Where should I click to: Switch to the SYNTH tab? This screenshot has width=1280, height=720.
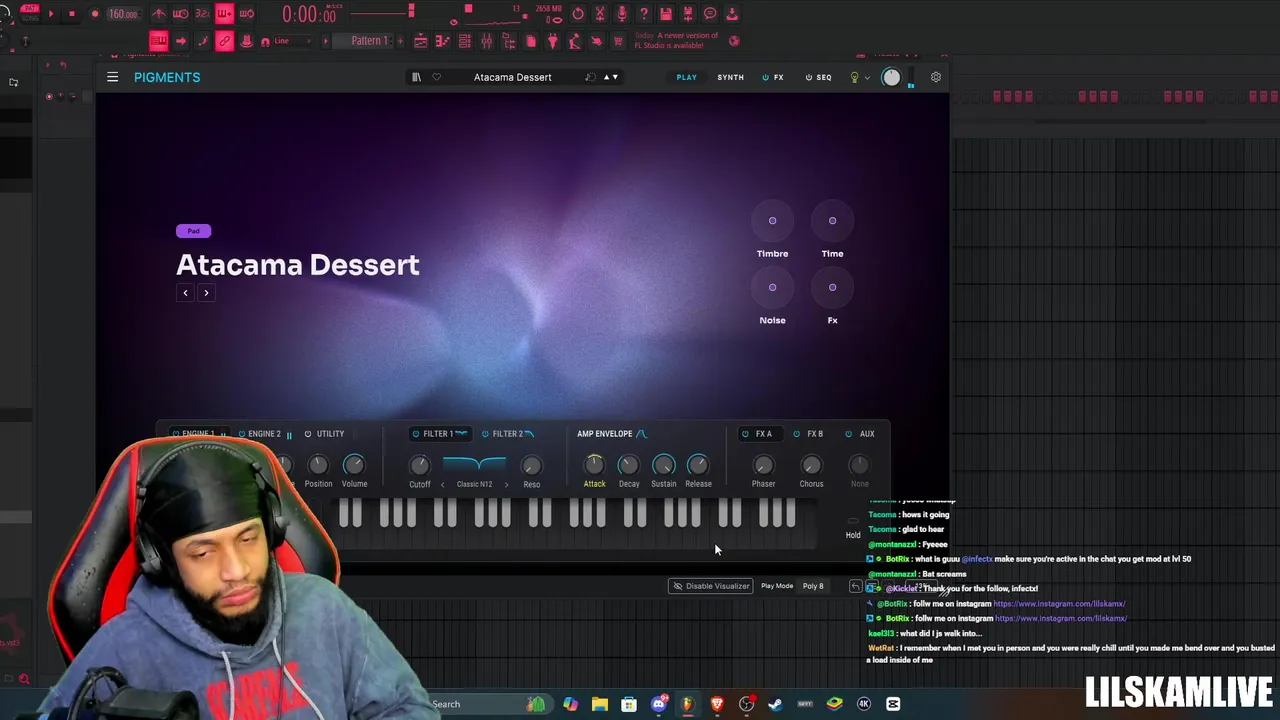[x=730, y=77]
